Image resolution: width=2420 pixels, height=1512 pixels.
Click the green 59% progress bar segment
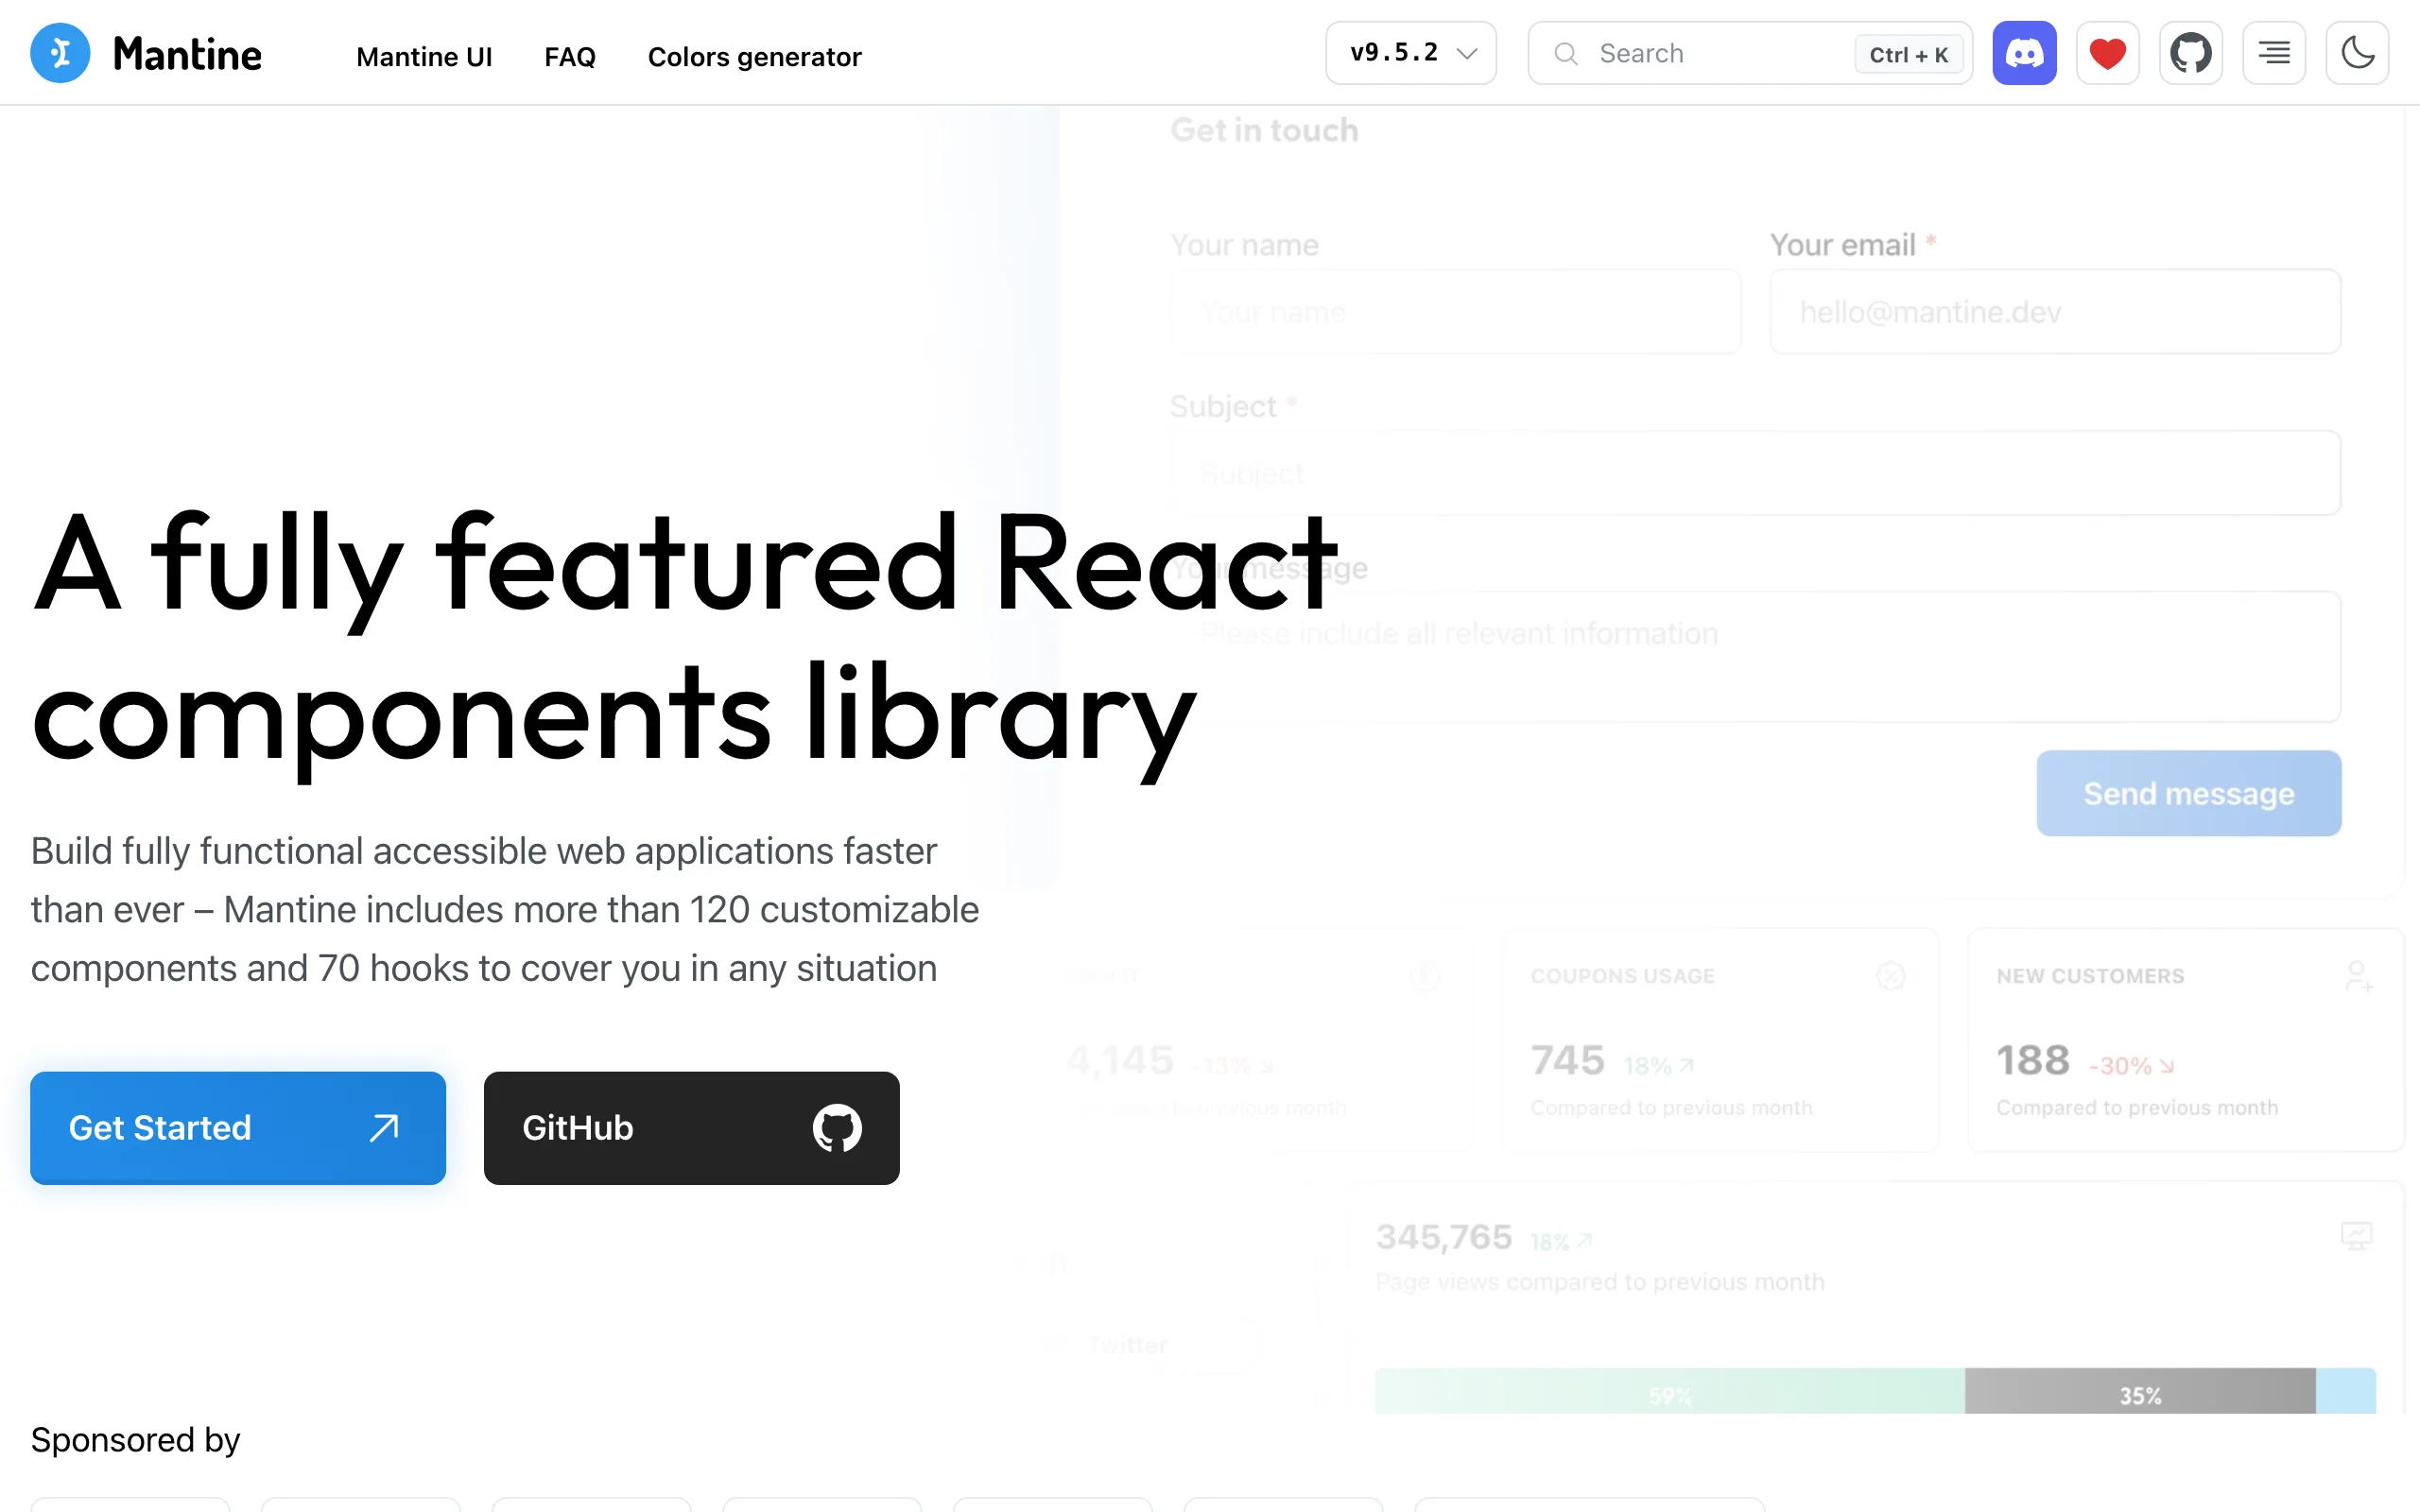point(1670,1391)
